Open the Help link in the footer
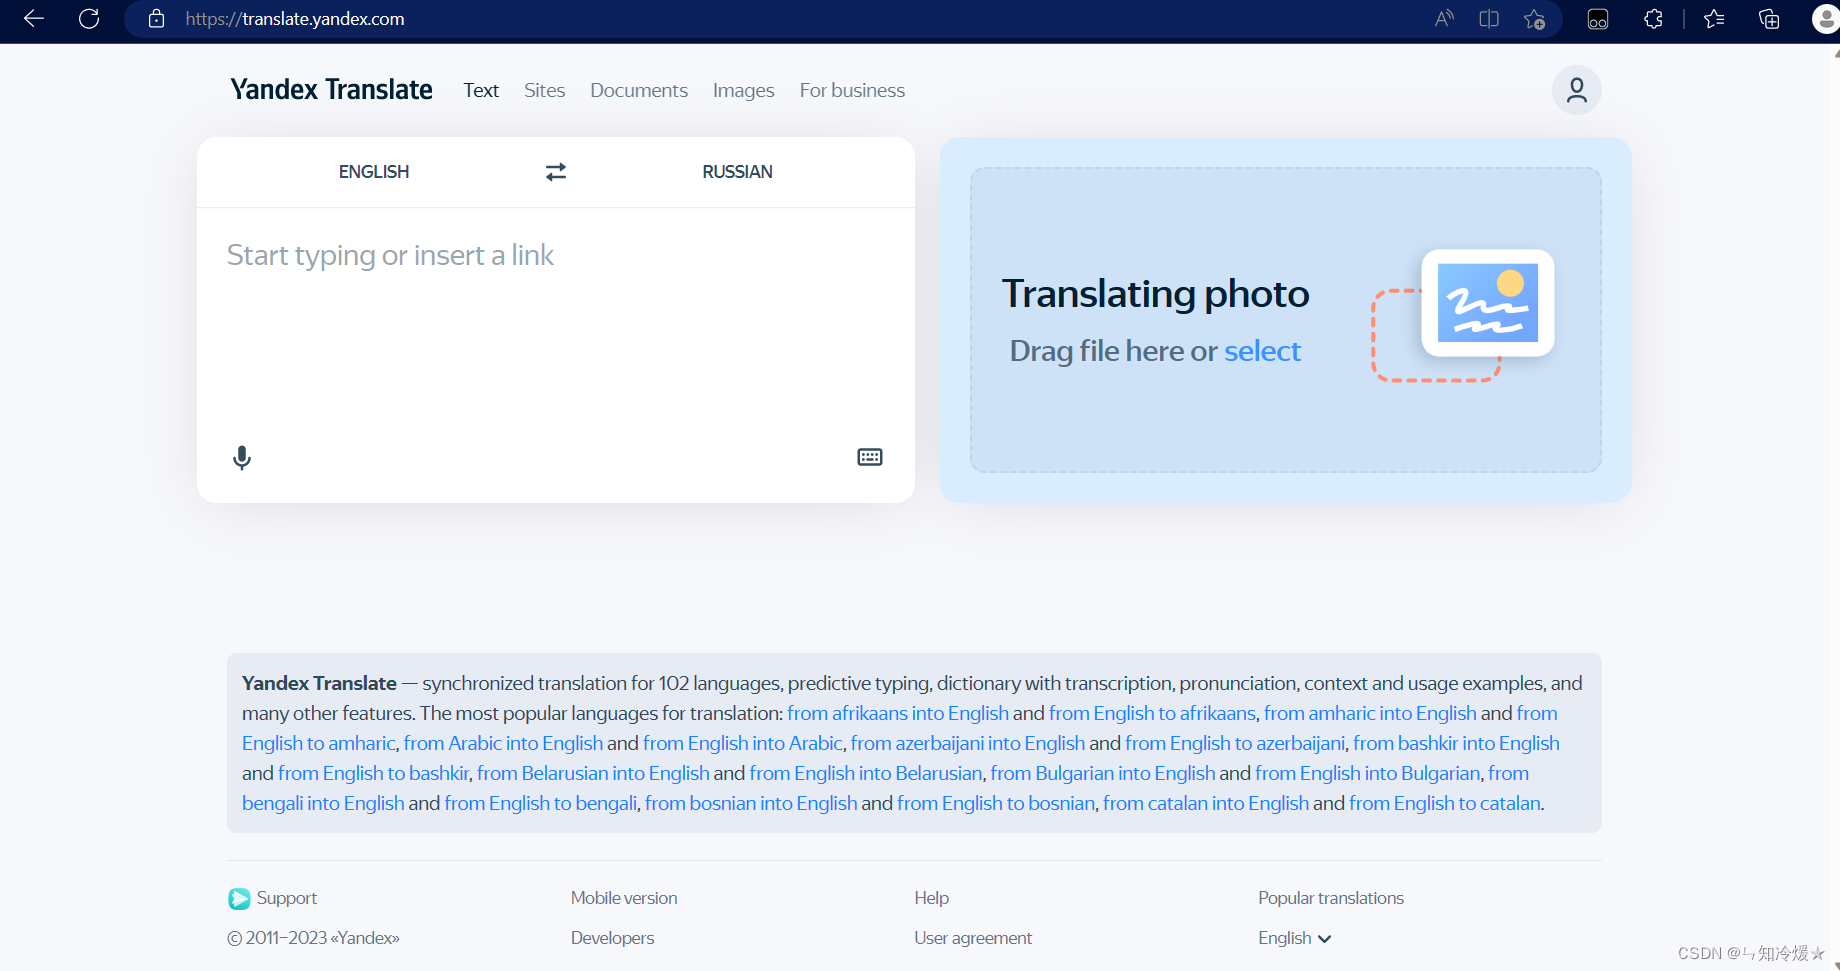 click(931, 898)
